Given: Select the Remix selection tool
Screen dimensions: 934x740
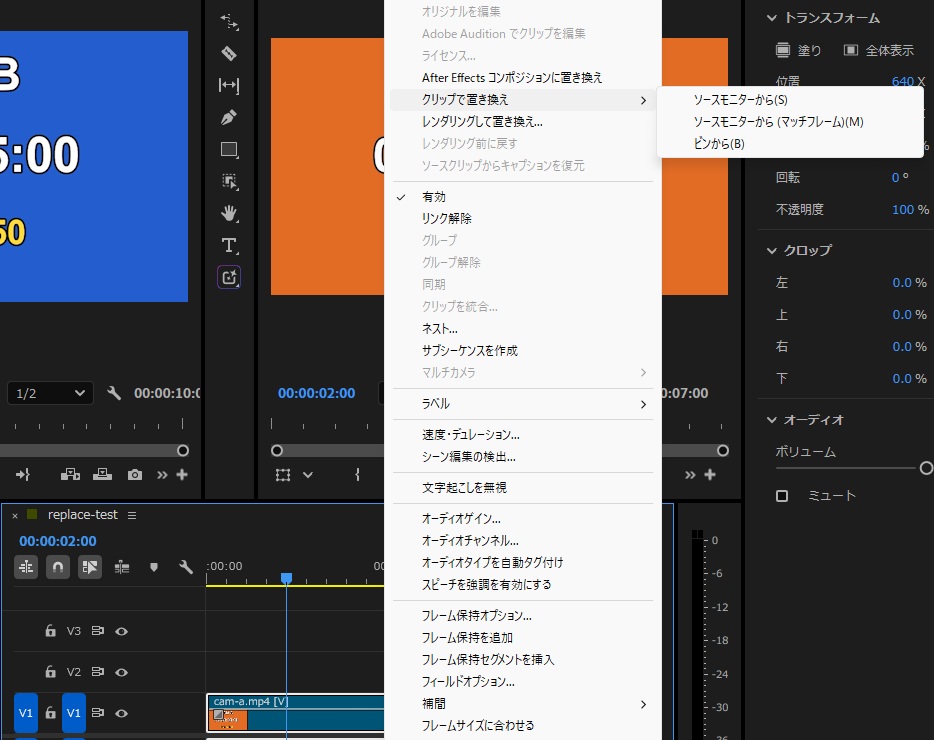Looking at the screenshot, I should pos(229,181).
